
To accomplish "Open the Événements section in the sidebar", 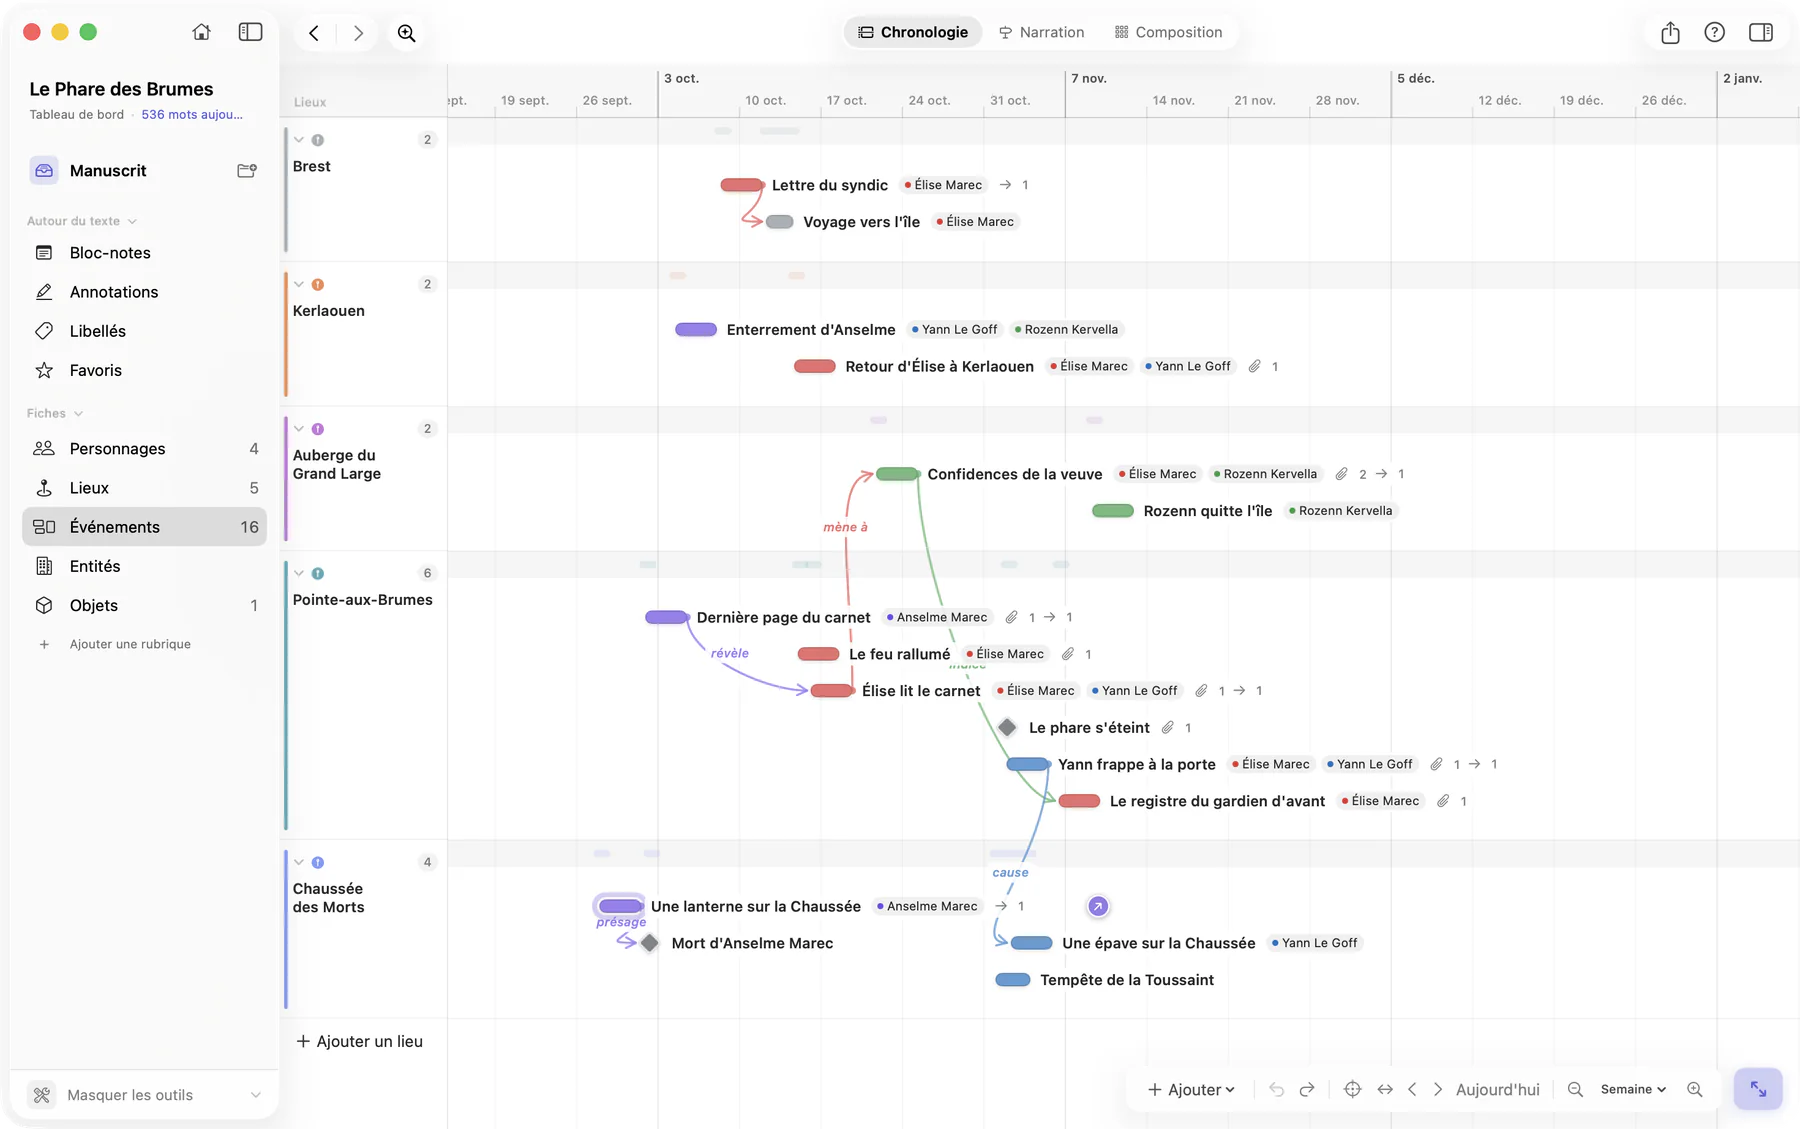I will (144, 527).
